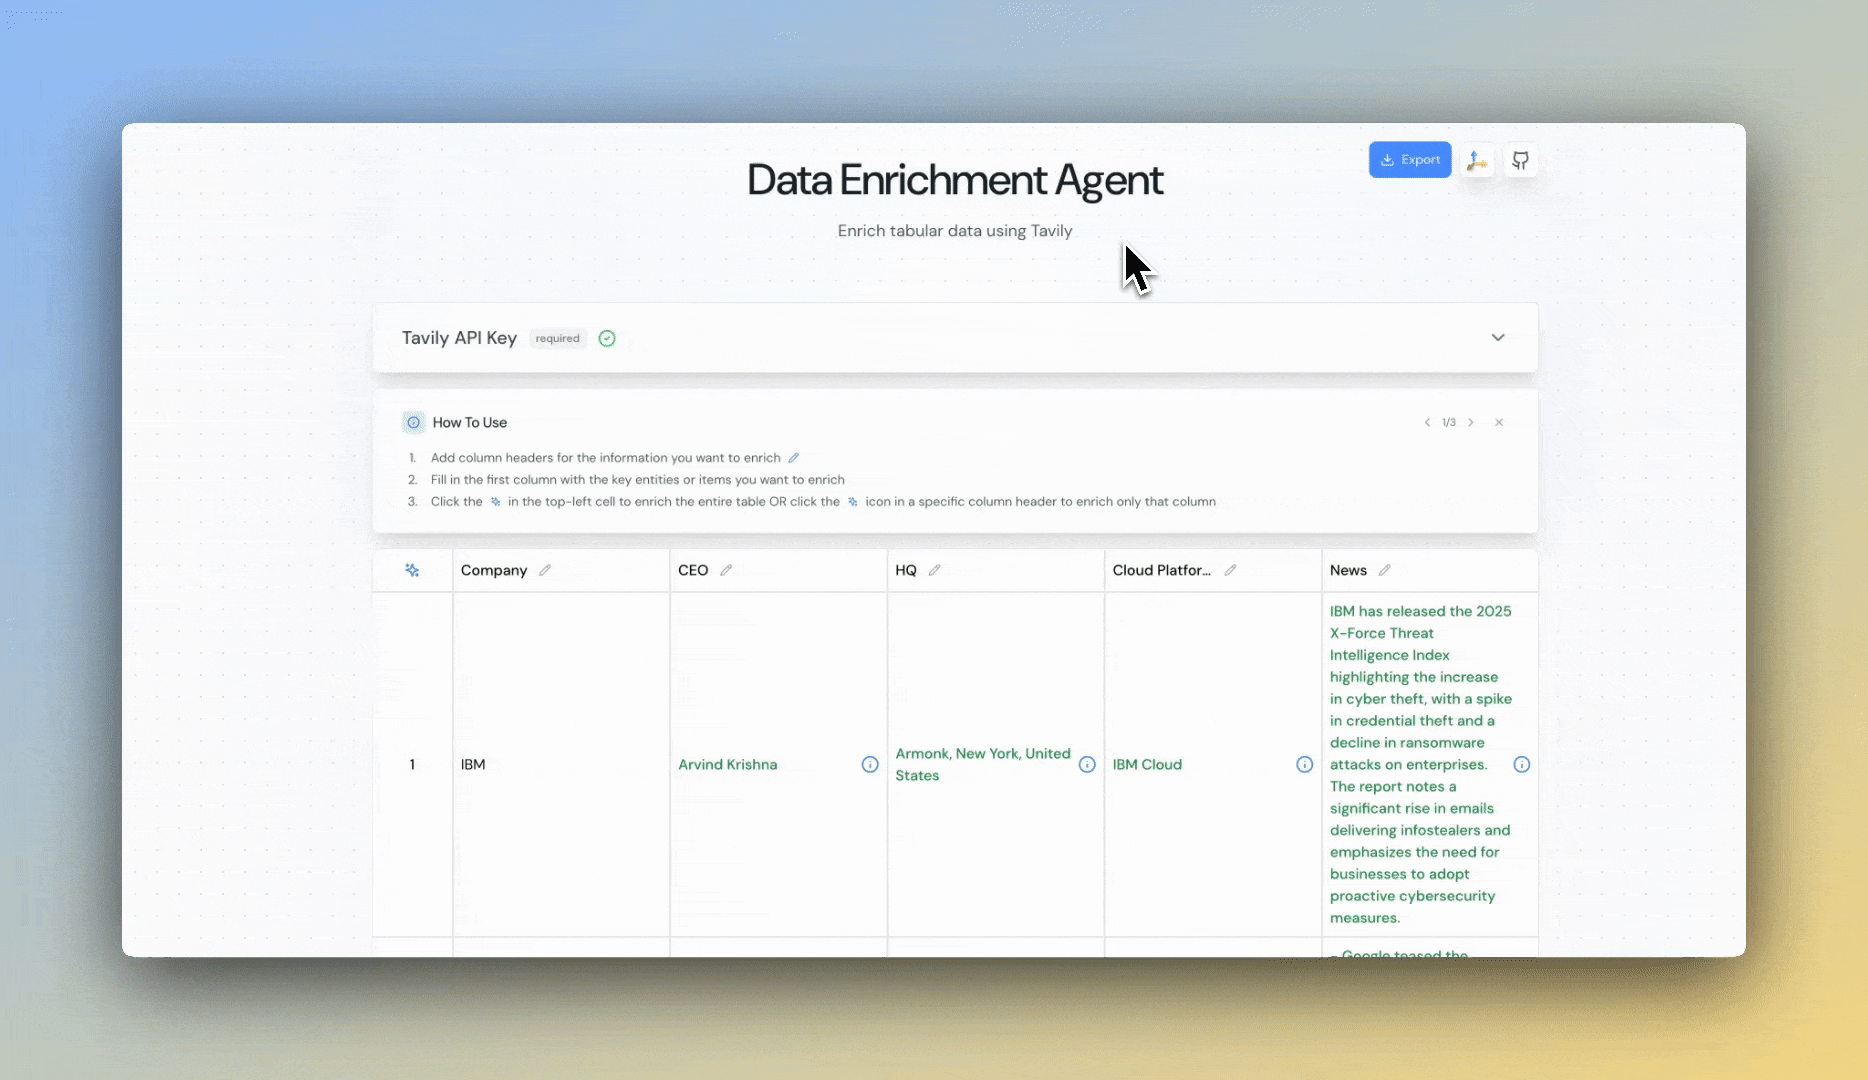
Task: Edit the Company column header pencil icon
Action: click(545, 569)
